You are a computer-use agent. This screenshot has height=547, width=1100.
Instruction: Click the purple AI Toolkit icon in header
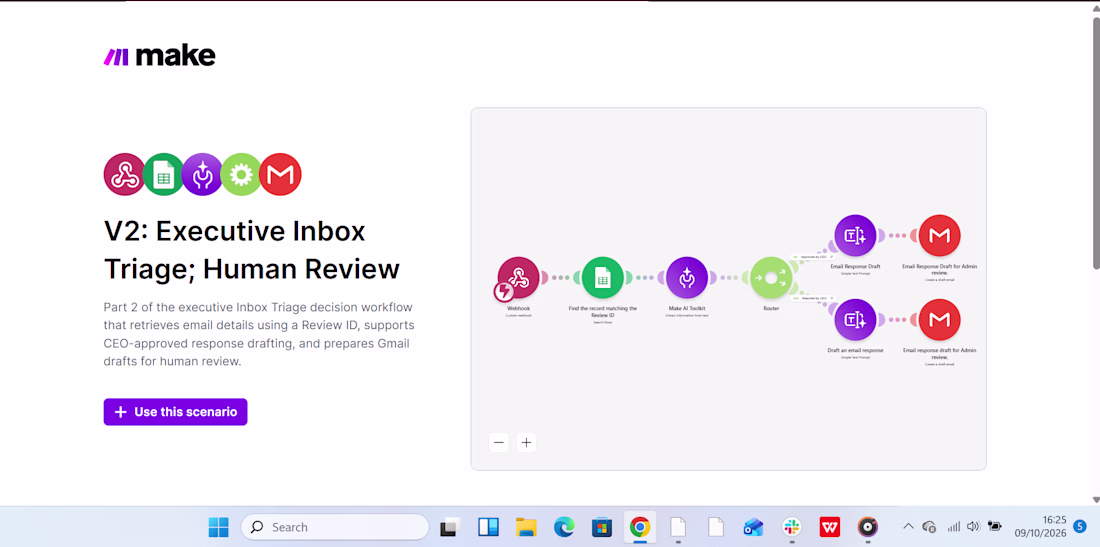pos(202,174)
